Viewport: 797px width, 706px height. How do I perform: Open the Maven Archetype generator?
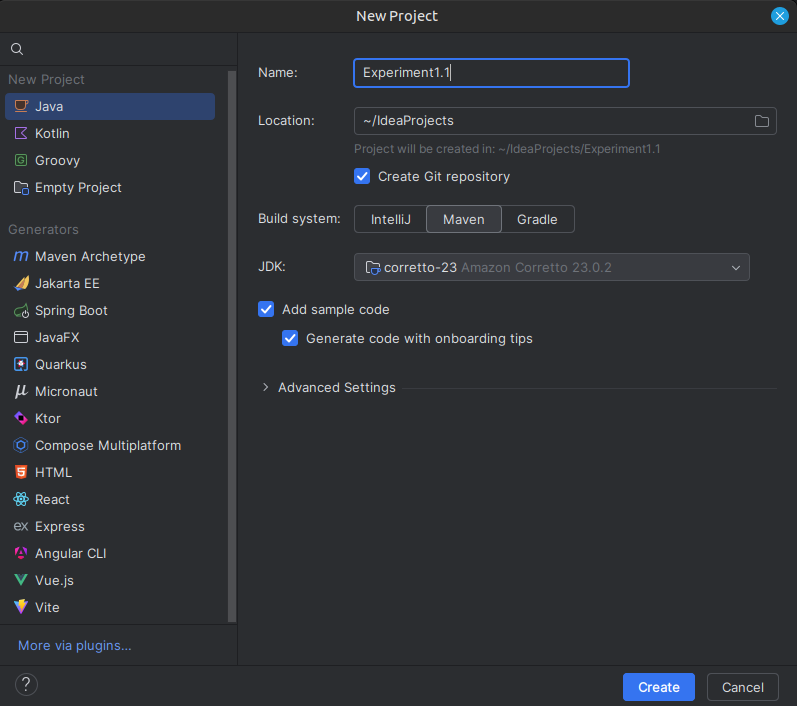80,256
